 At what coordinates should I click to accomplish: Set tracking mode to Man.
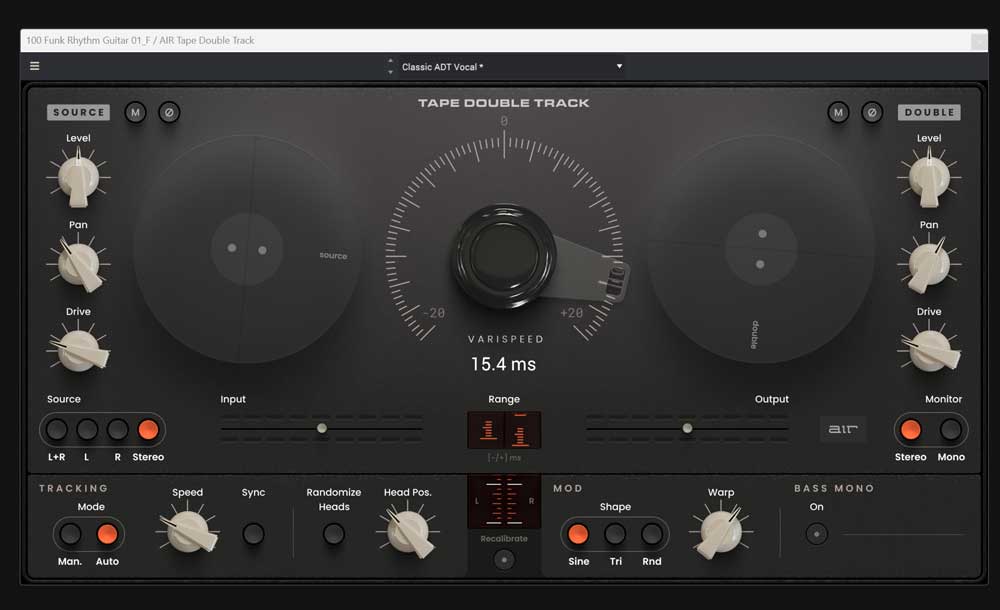click(x=70, y=534)
